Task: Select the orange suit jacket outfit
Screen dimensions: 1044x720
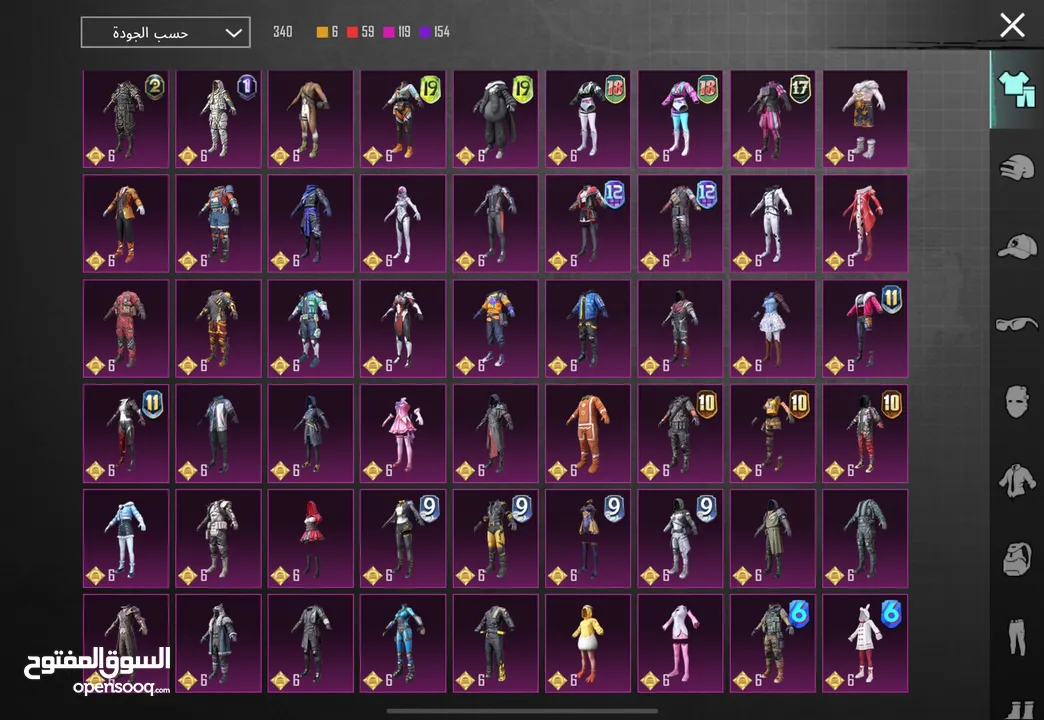Action: [x=126, y=224]
